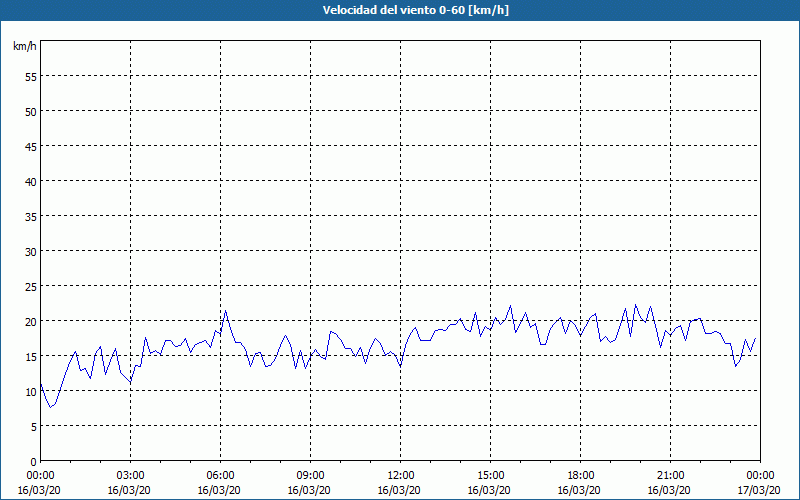This screenshot has width=800, height=500.
Task: Click the 21:00 time marker
Action: point(670,475)
